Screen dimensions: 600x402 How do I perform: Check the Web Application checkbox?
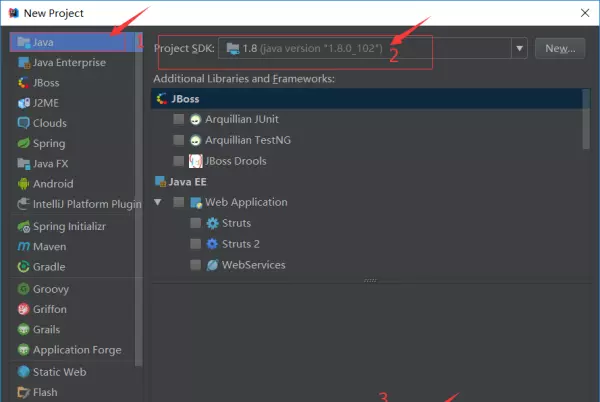click(179, 202)
